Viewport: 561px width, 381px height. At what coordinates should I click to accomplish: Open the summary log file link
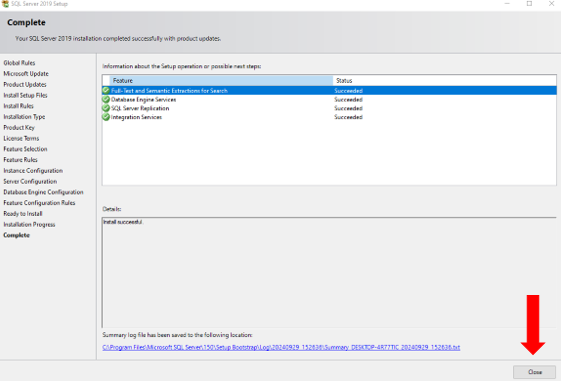point(281,347)
